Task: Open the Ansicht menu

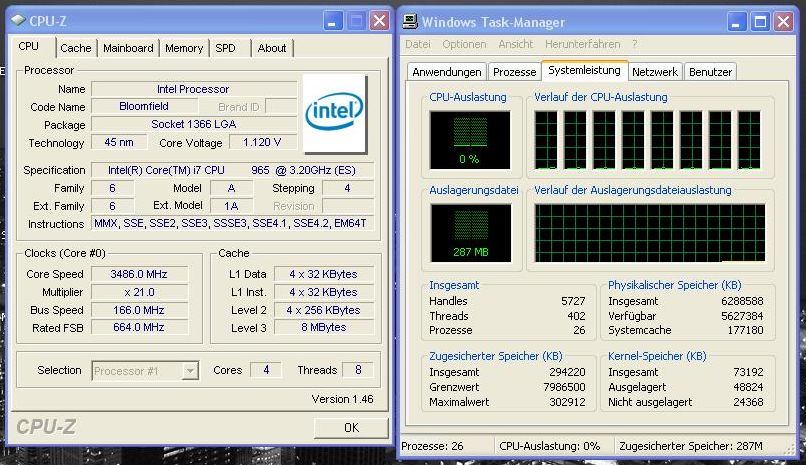Action: pyautogui.click(x=516, y=44)
